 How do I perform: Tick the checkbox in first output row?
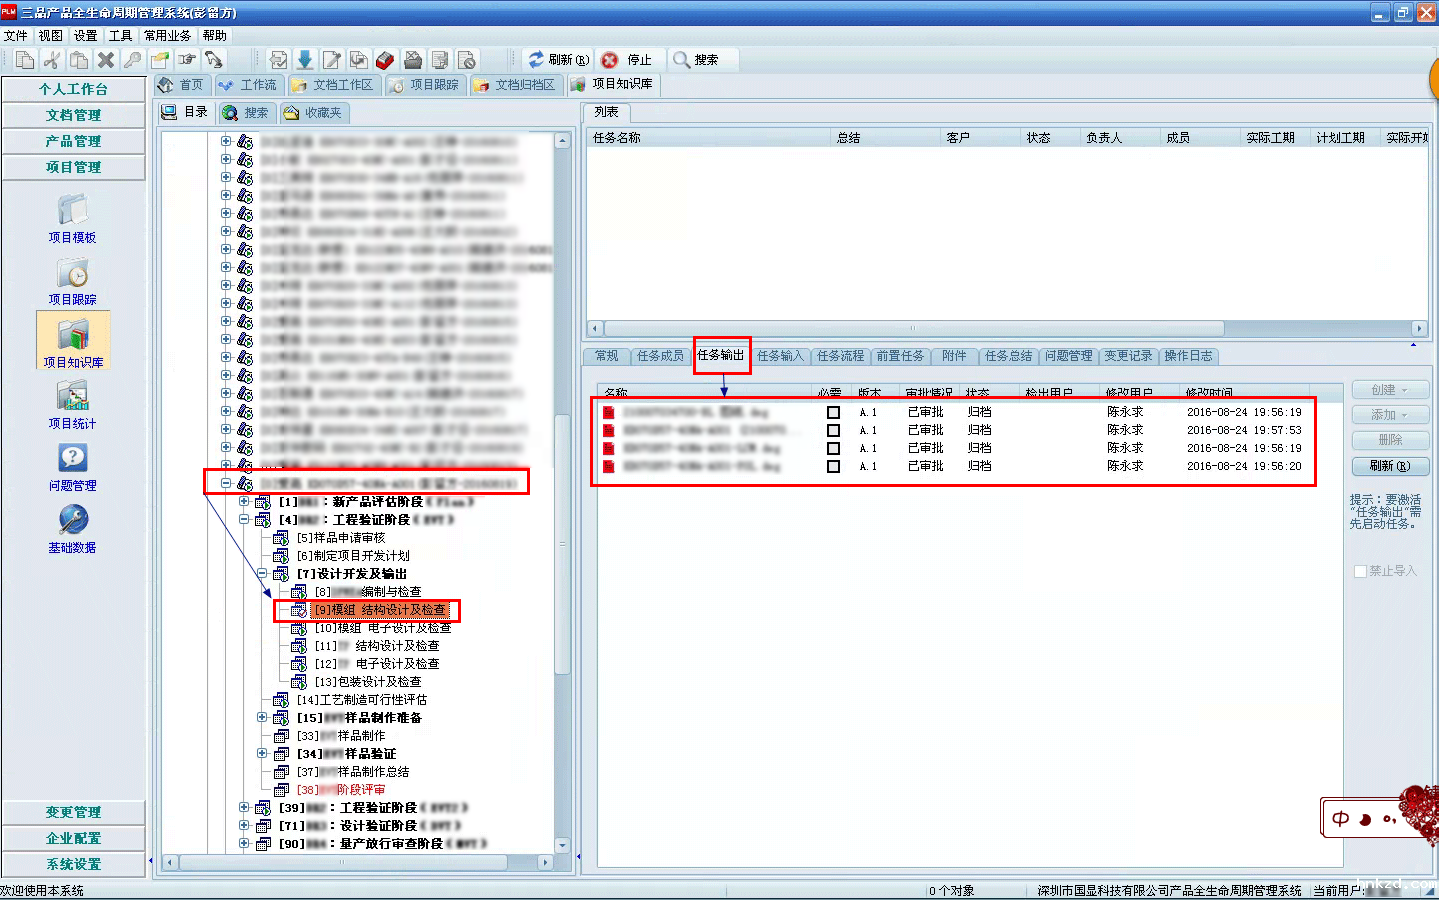point(833,412)
